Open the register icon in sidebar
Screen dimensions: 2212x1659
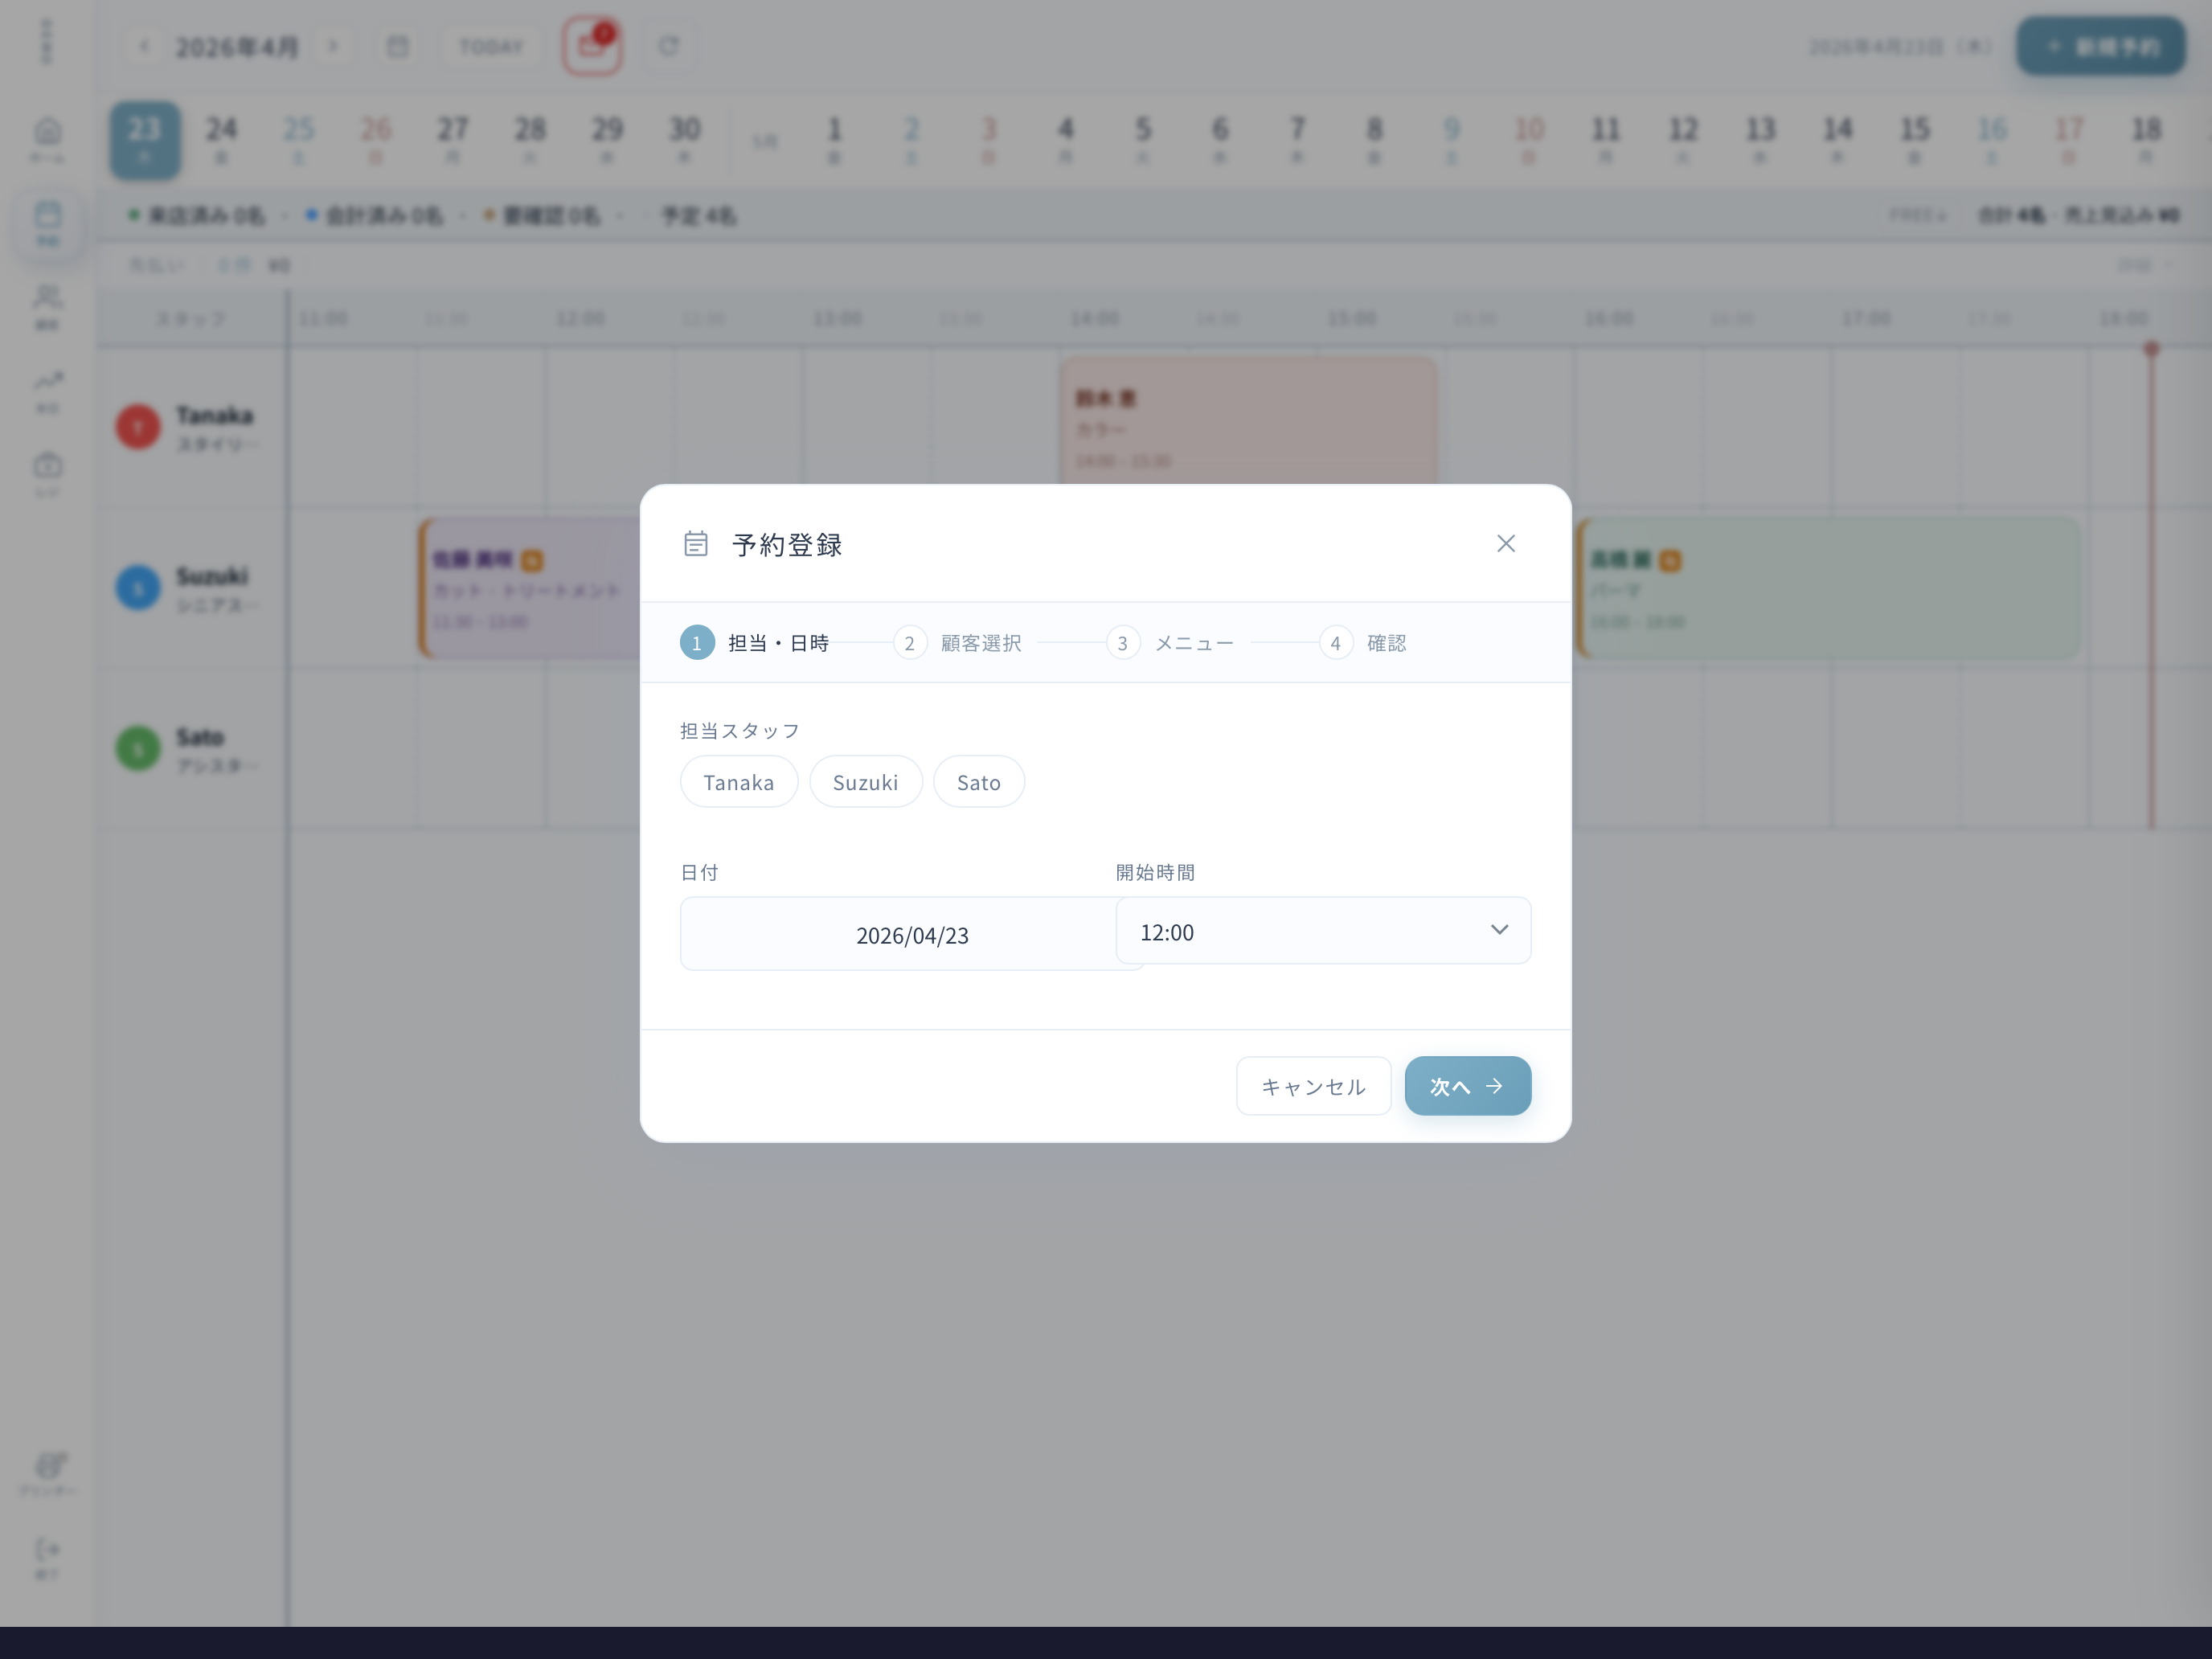point(48,475)
